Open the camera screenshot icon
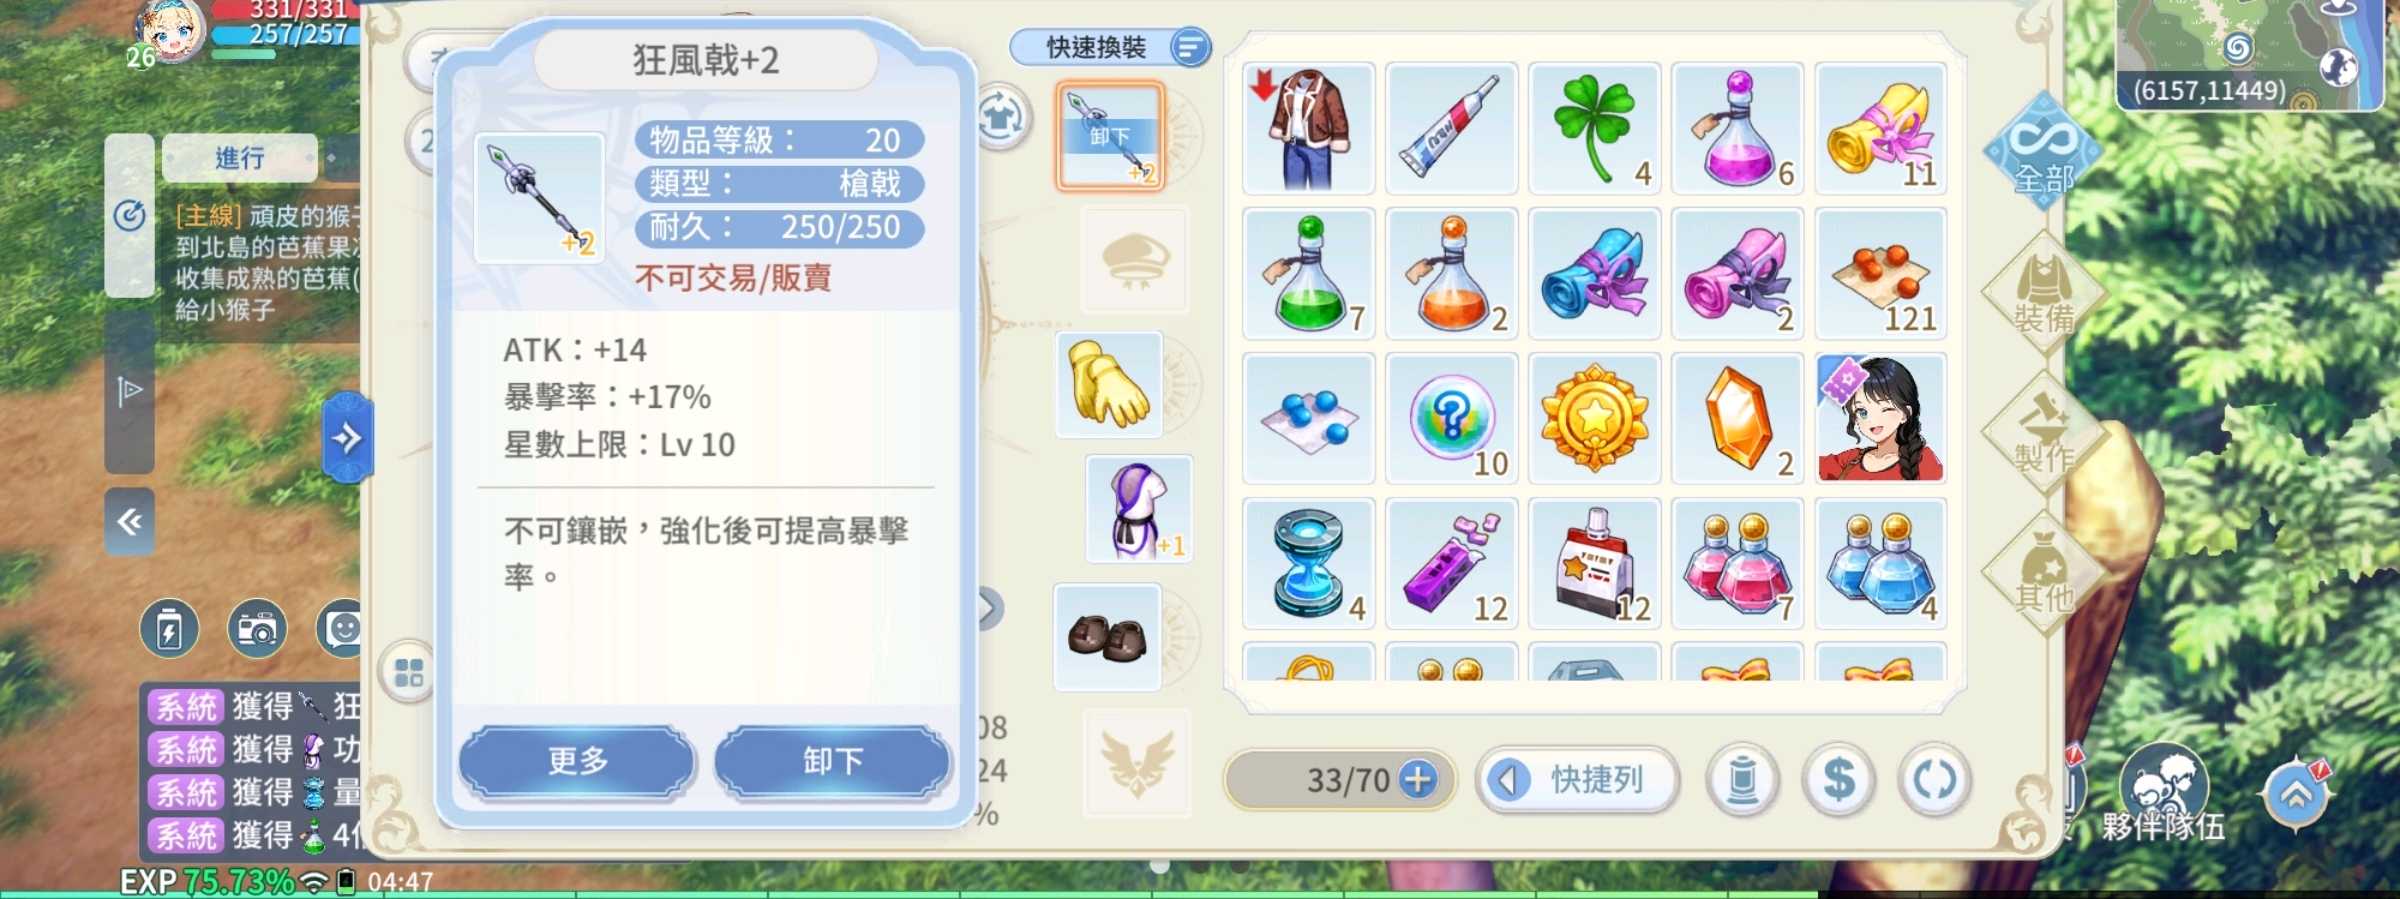The width and height of the screenshot is (2400, 899). (x=257, y=629)
